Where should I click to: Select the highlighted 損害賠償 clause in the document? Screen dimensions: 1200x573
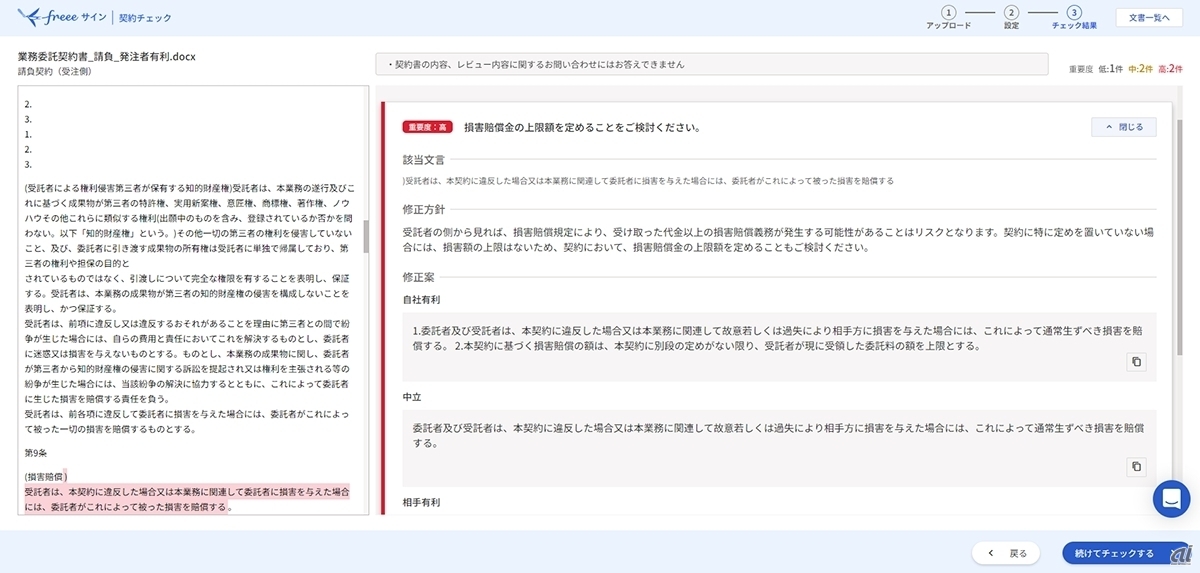click(x=187, y=499)
